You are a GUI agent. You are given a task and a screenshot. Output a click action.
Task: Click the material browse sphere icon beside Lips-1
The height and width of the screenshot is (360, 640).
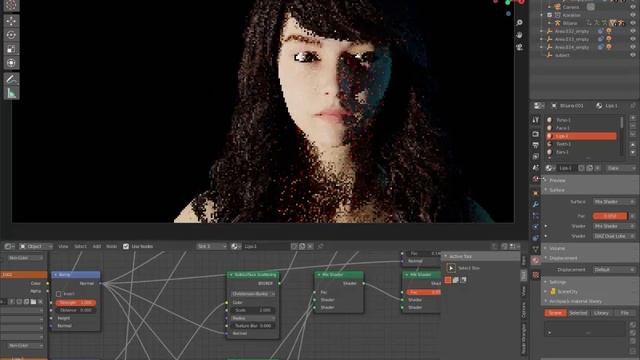point(550,168)
